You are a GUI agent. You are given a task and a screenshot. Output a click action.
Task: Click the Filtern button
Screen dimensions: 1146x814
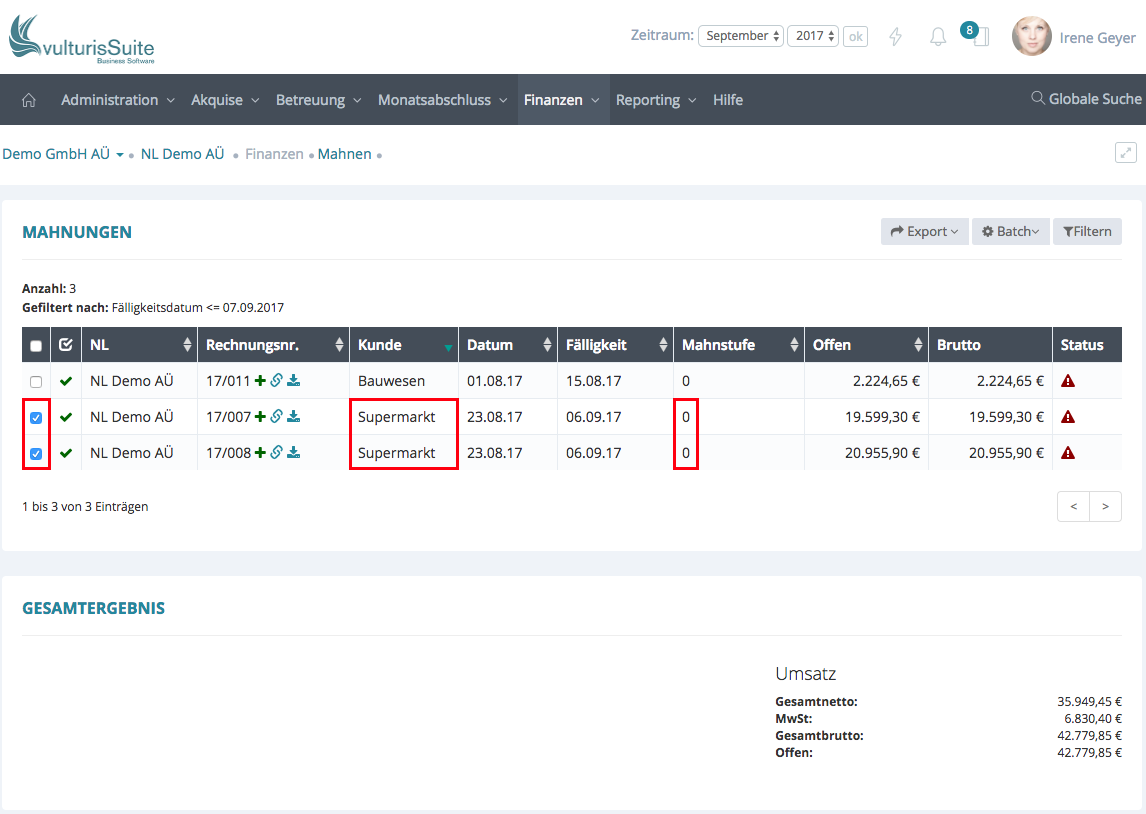(1087, 231)
